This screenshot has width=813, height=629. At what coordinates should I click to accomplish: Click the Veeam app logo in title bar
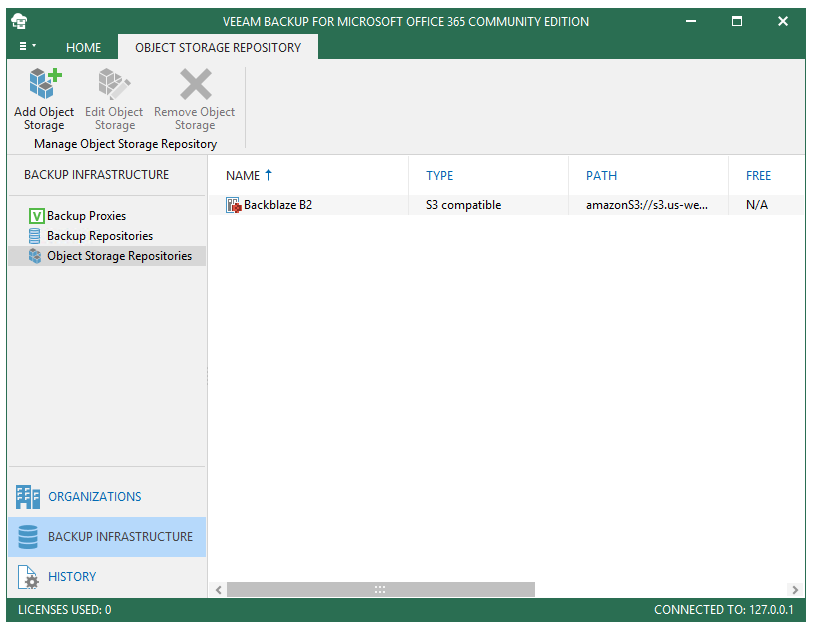pos(20,21)
